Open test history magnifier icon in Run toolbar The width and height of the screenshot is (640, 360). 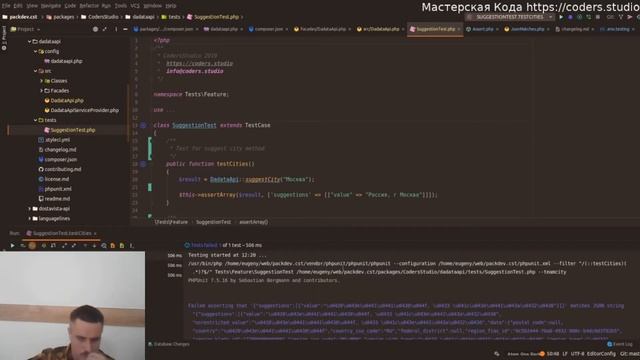point(104,246)
